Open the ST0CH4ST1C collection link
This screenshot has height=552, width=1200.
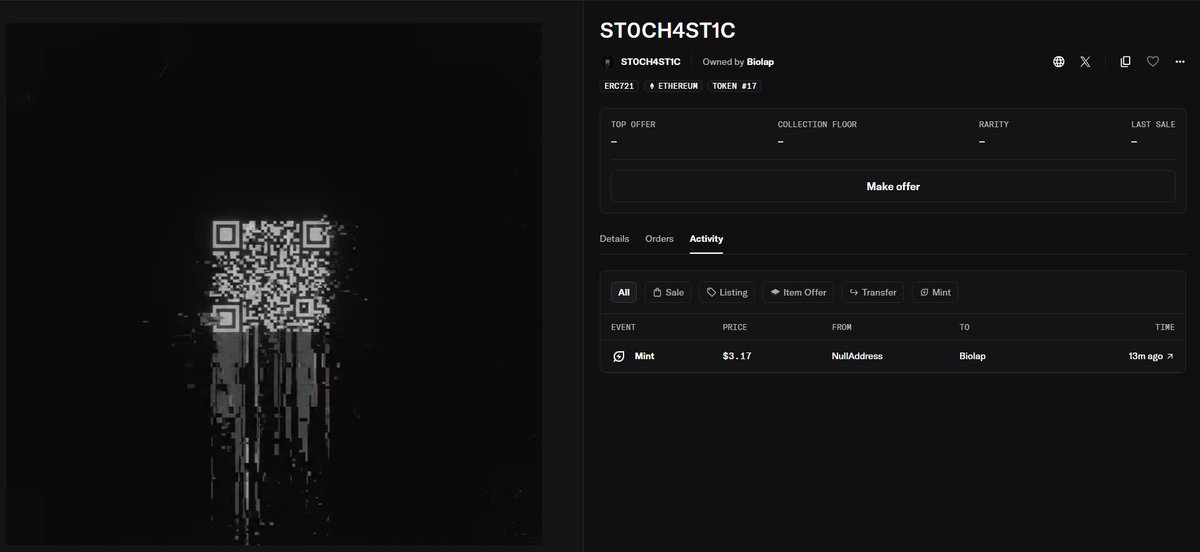tap(650, 62)
